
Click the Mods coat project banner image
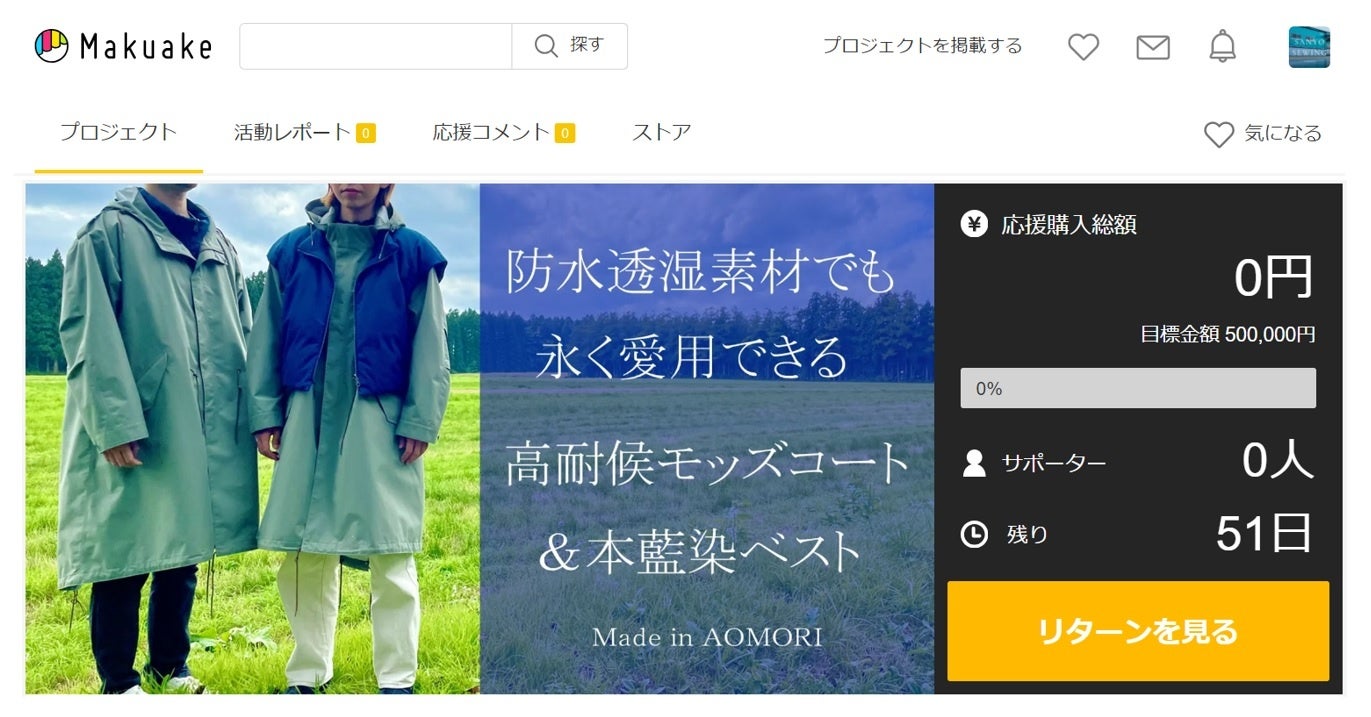[x=480, y=438]
